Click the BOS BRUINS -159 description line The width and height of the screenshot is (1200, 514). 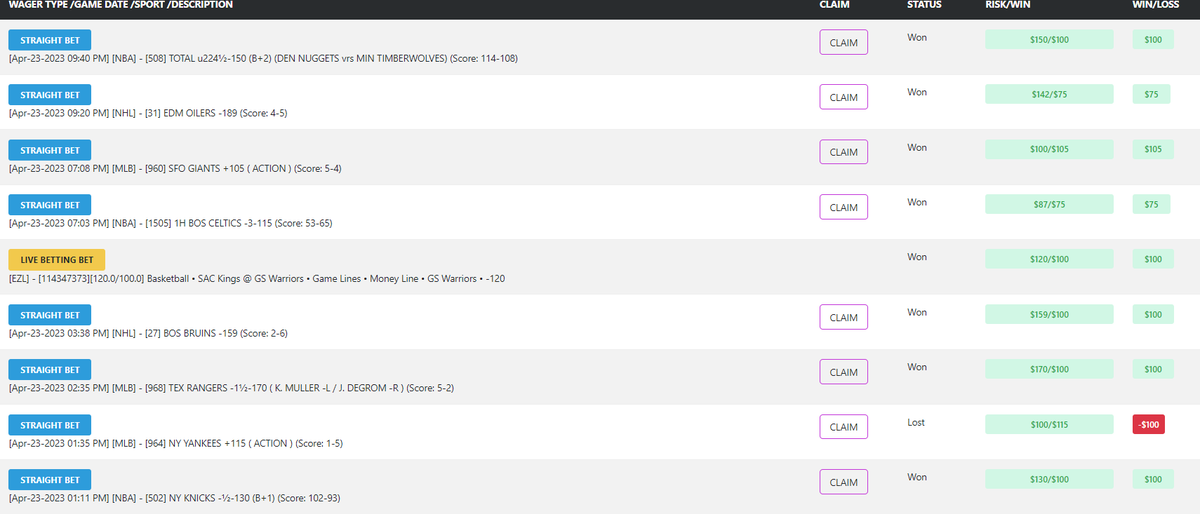(149, 334)
